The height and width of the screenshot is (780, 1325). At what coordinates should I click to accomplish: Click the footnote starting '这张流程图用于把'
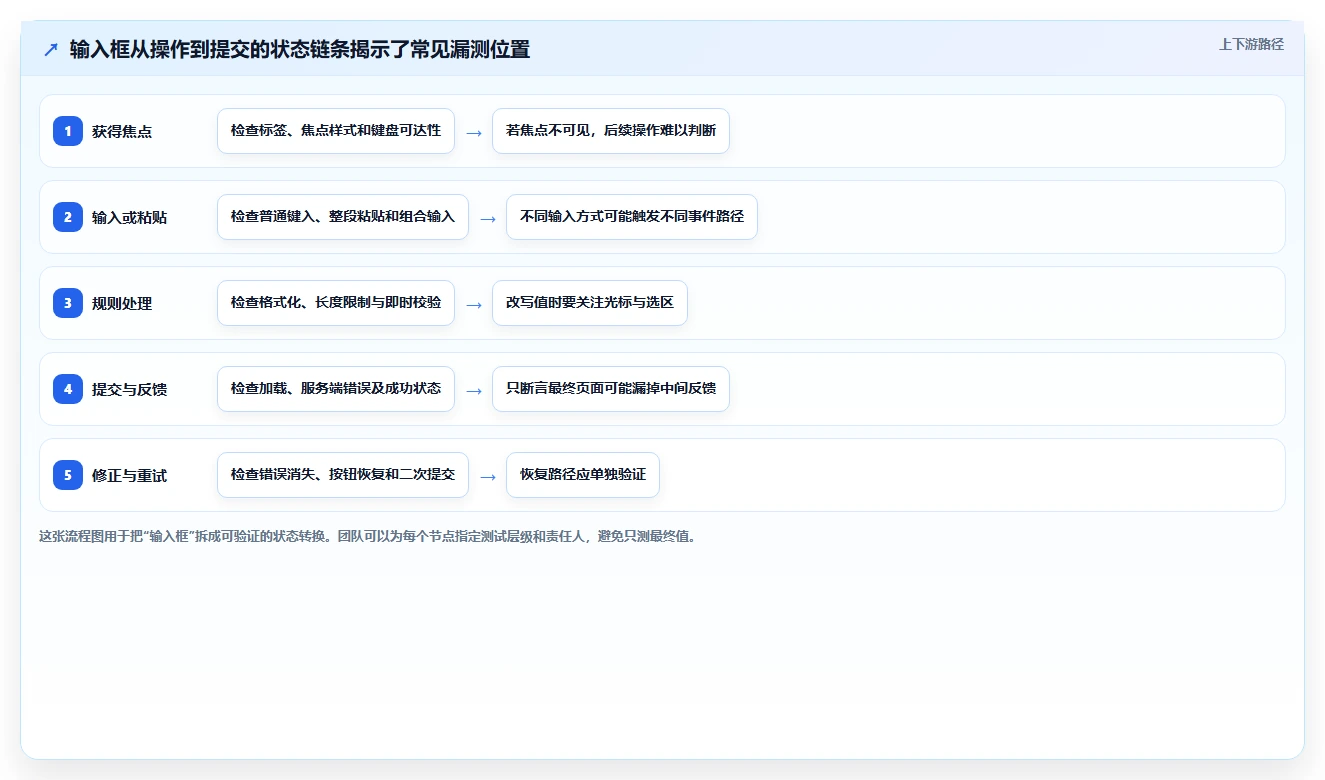click(x=367, y=536)
